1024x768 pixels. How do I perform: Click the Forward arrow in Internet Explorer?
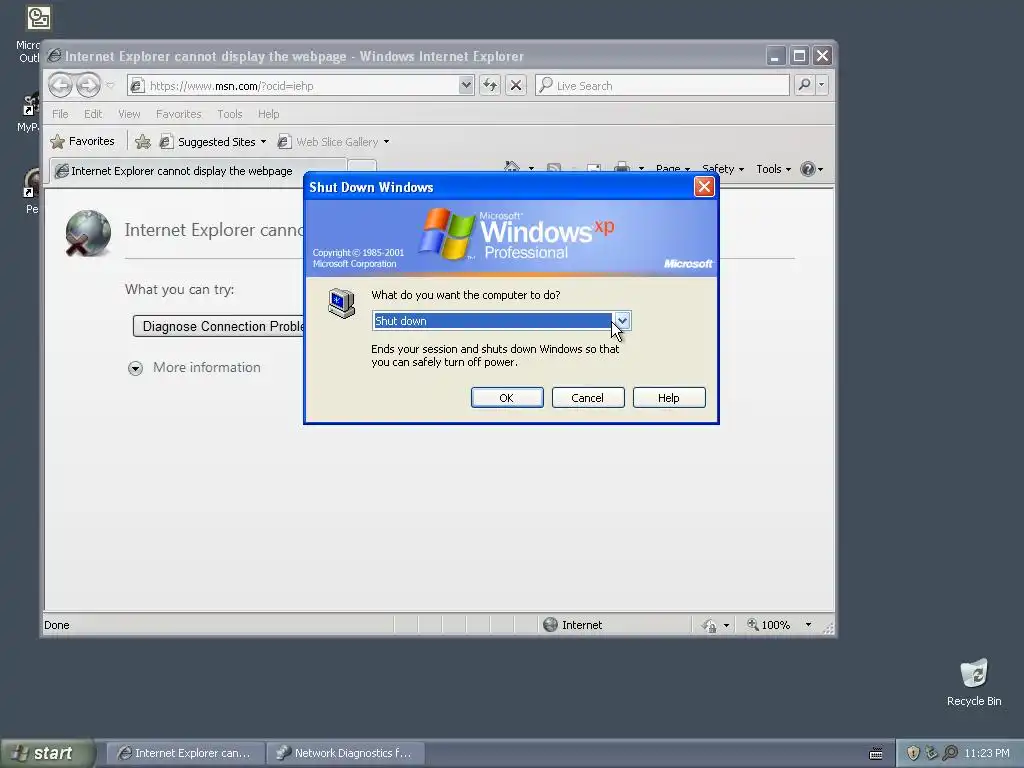88,85
